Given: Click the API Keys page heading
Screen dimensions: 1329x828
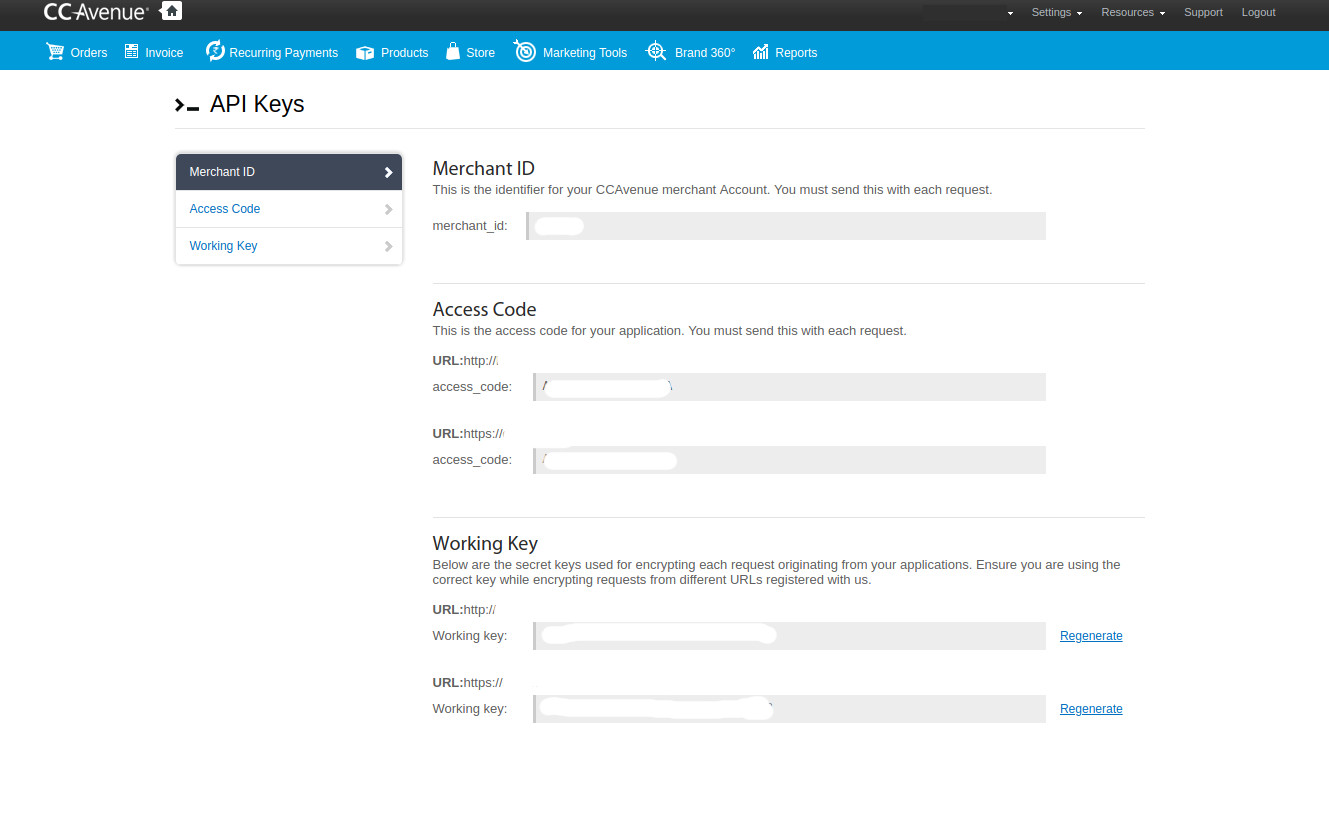Looking at the screenshot, I should click(257, 104).
